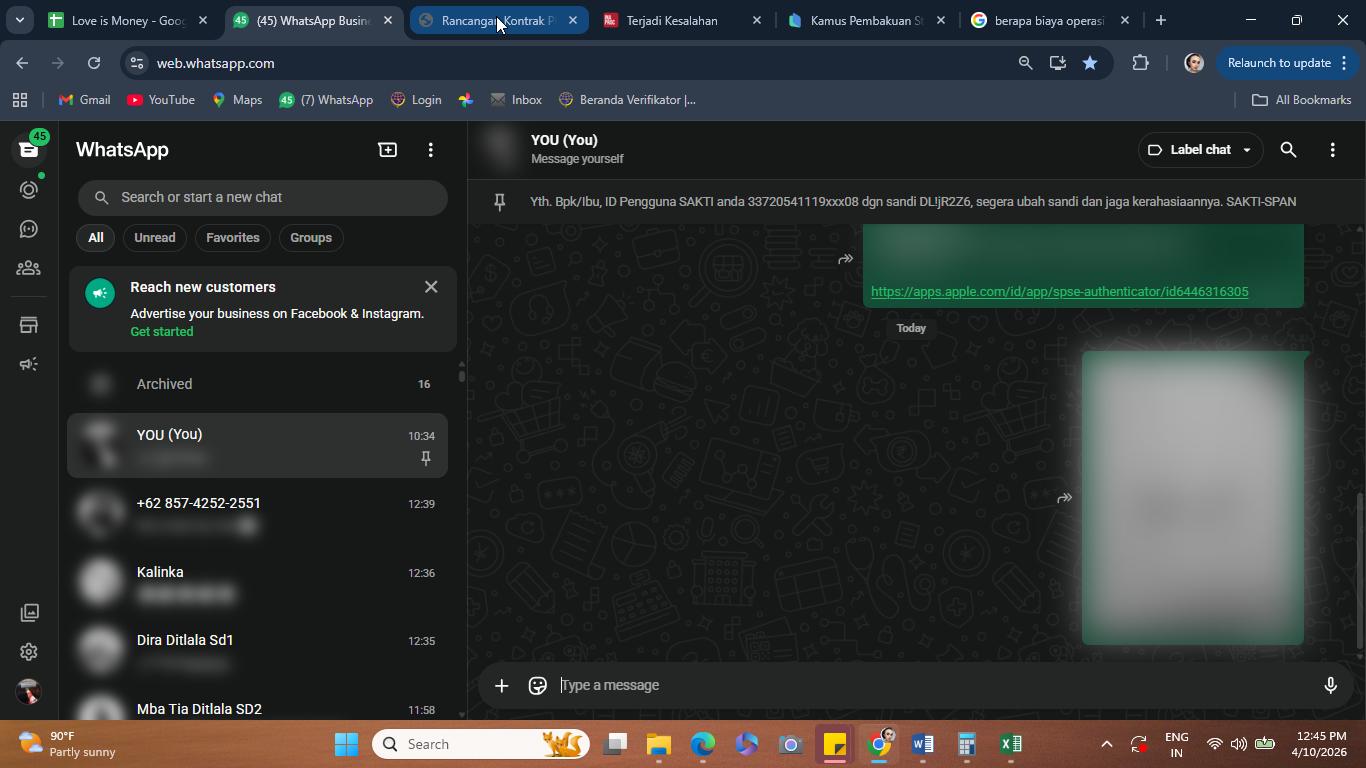Viewport: 1366px width, 768px height.
Task: Open the conversation menu (three dots)
Action: [1332, 150]
